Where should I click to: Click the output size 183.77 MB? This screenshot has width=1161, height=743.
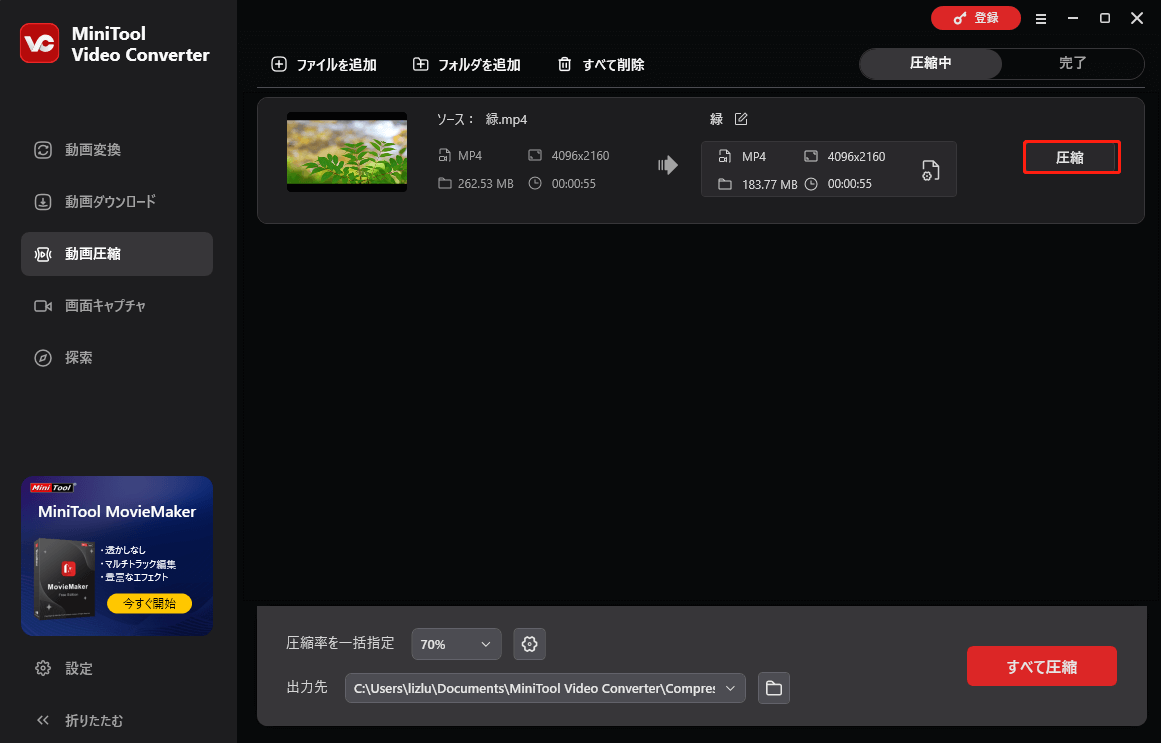(x=769, y=184)
